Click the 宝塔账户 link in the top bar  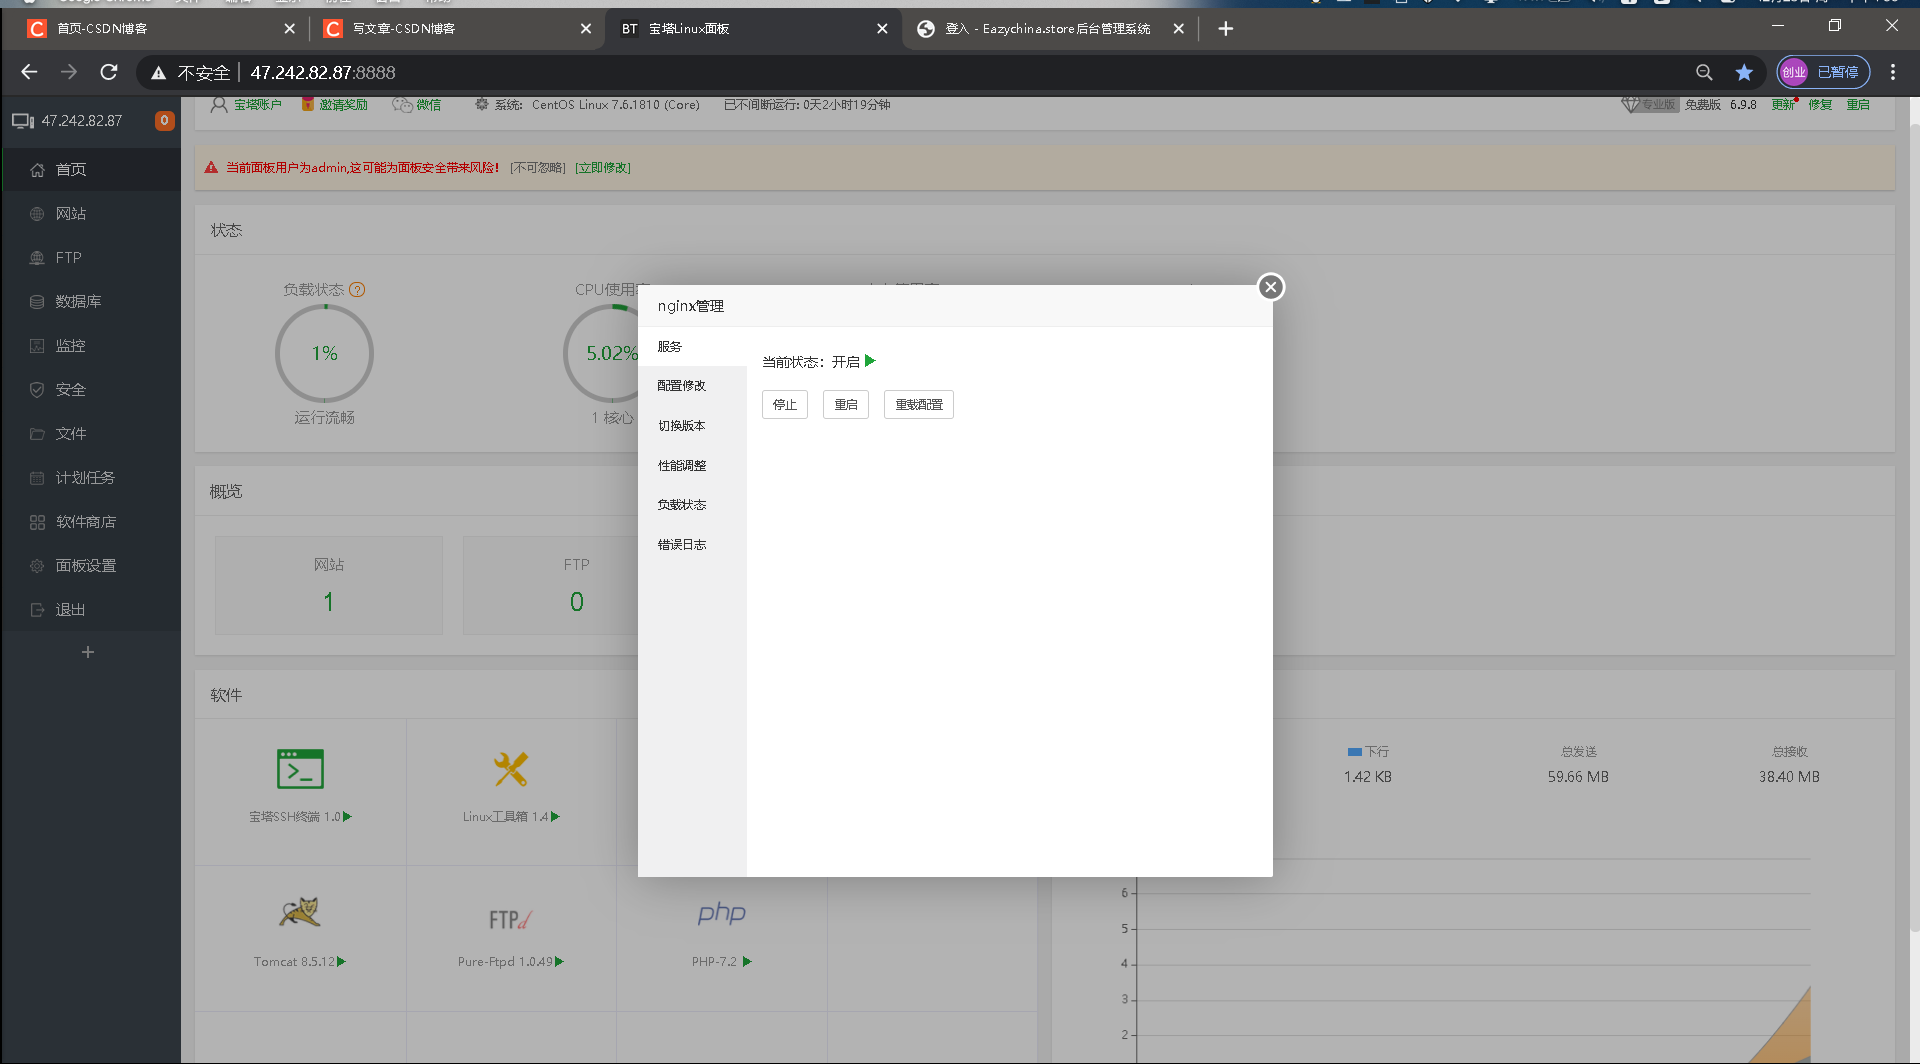point(258,105)
